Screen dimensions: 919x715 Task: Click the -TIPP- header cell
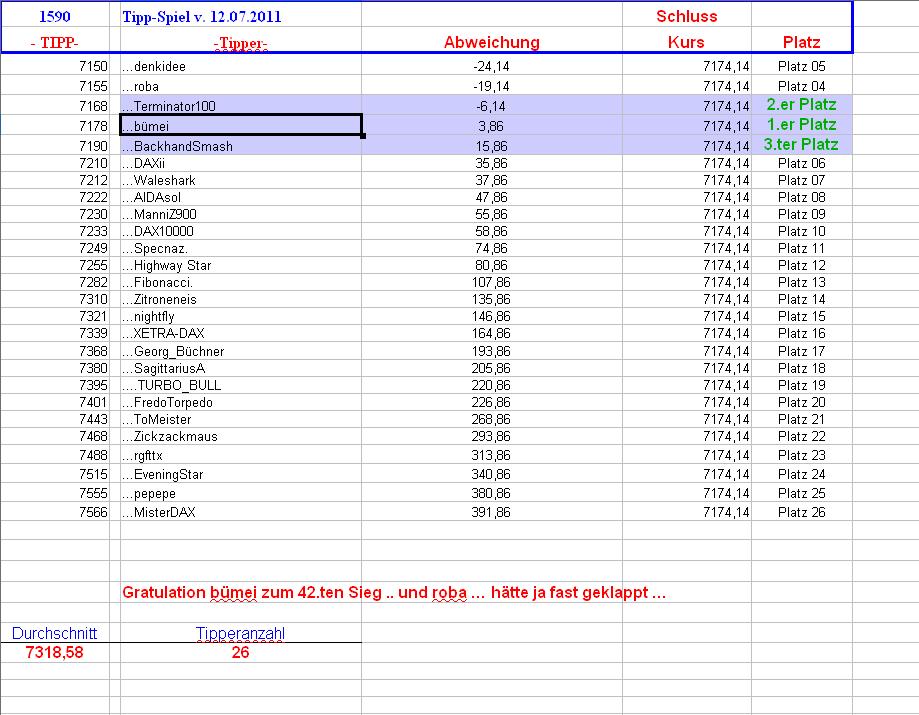click(x=57, y=42)
